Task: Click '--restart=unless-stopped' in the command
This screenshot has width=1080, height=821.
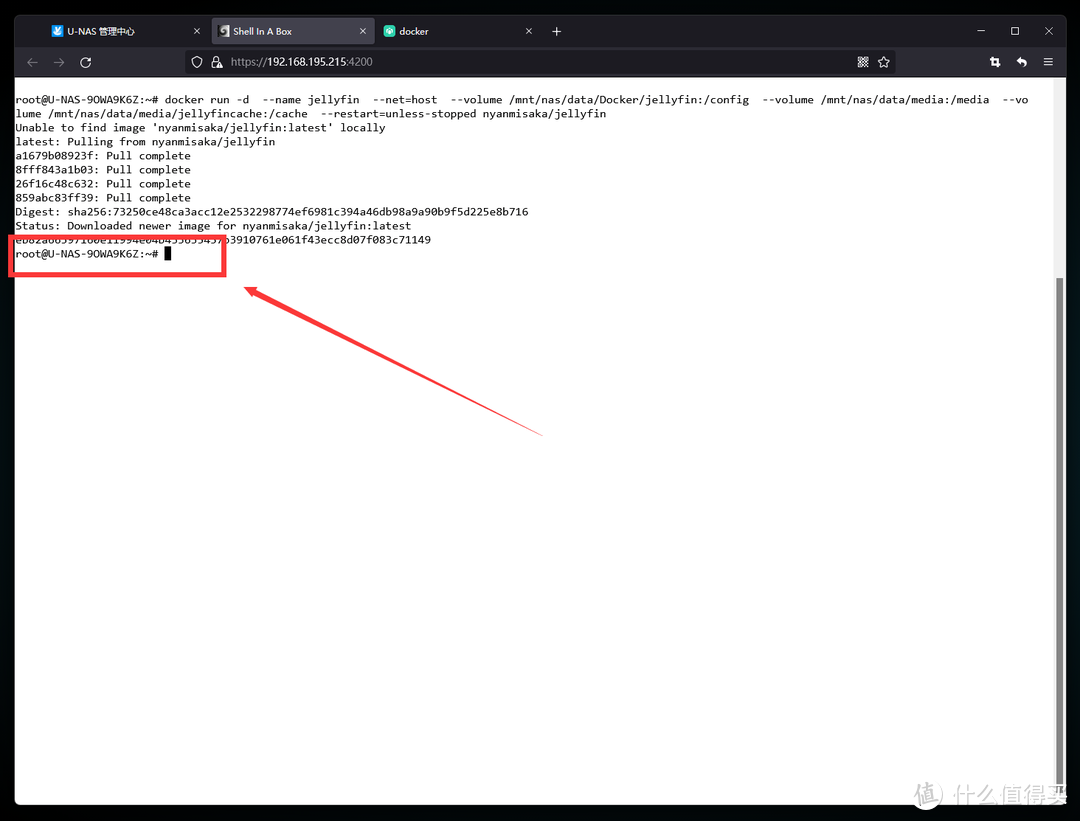Action: point(398,114)
